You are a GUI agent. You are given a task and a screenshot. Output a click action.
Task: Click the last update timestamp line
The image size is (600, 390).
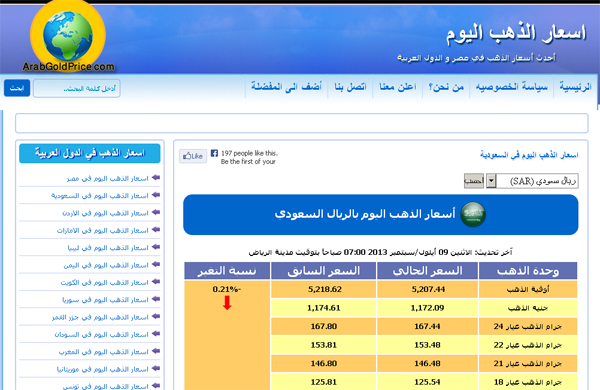380,252
